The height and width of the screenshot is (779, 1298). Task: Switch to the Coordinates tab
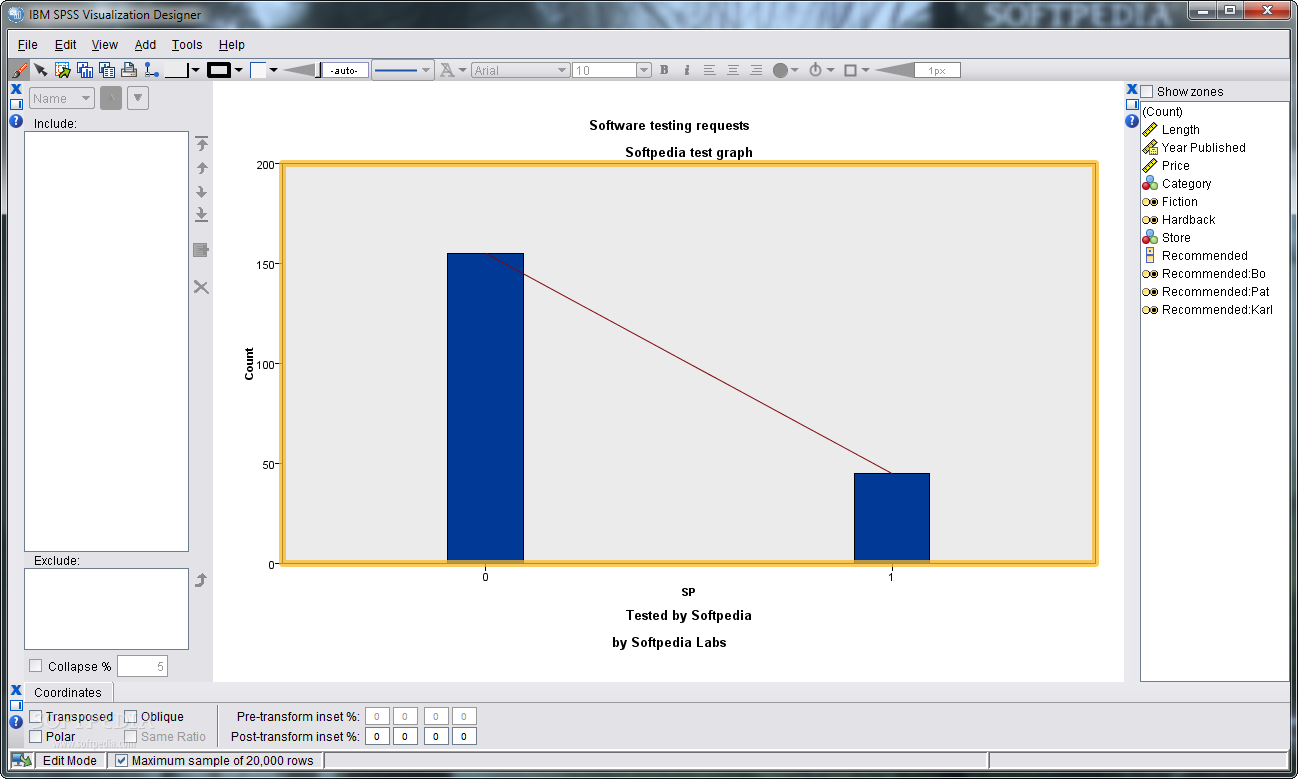point(68,692)
